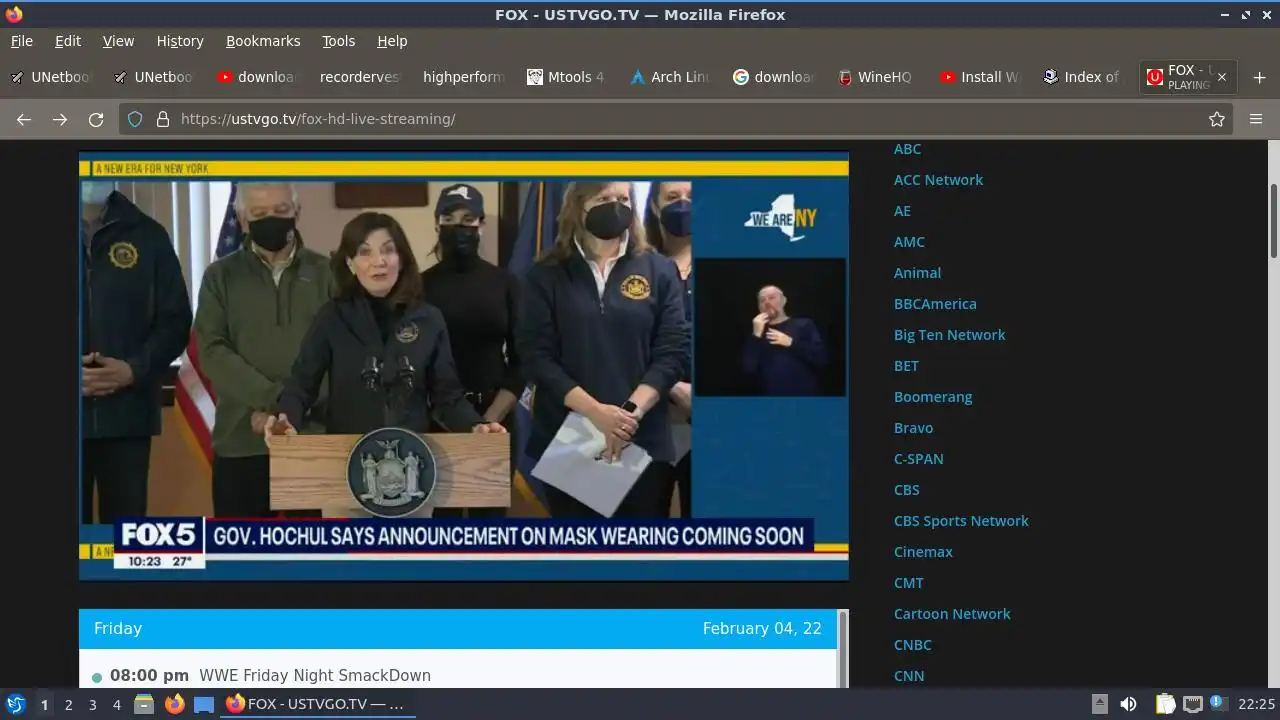Close the FOX playing tab
Image resolution: width=1280 pixels, height=720 pixels.
[x=1221, y=77]
